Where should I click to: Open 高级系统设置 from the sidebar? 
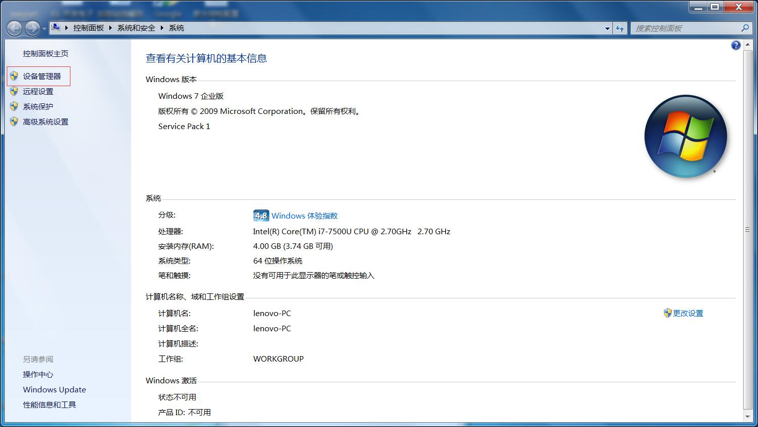(45, 122)
